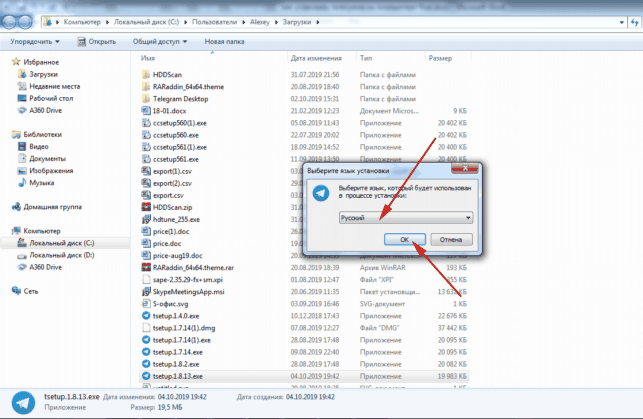643x419 pixels.
Task: Click the Открыть toolbar button
Action: 97,41
